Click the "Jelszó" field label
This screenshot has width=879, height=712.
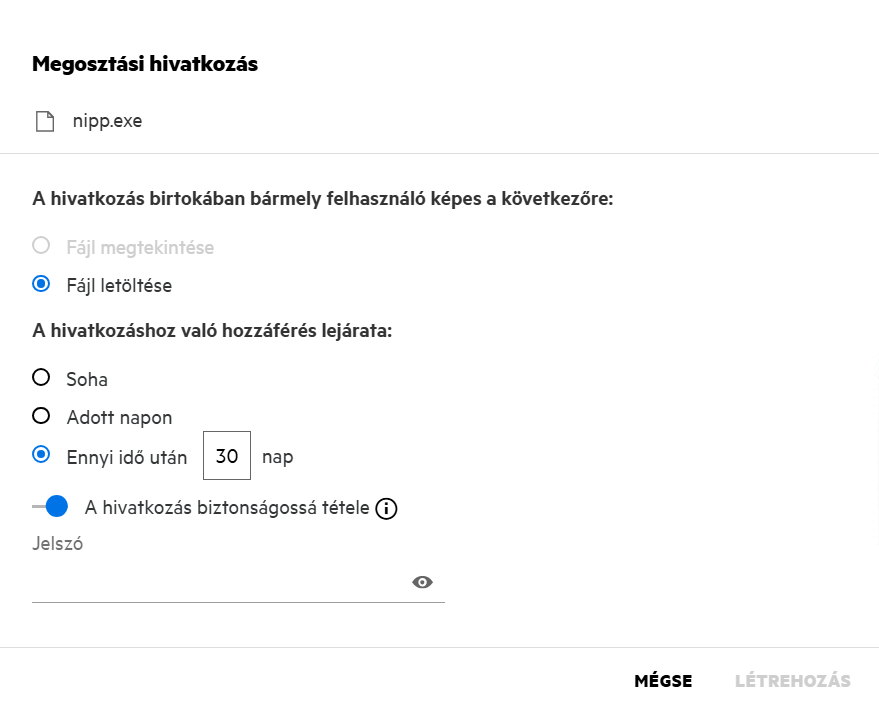[57, 544]
